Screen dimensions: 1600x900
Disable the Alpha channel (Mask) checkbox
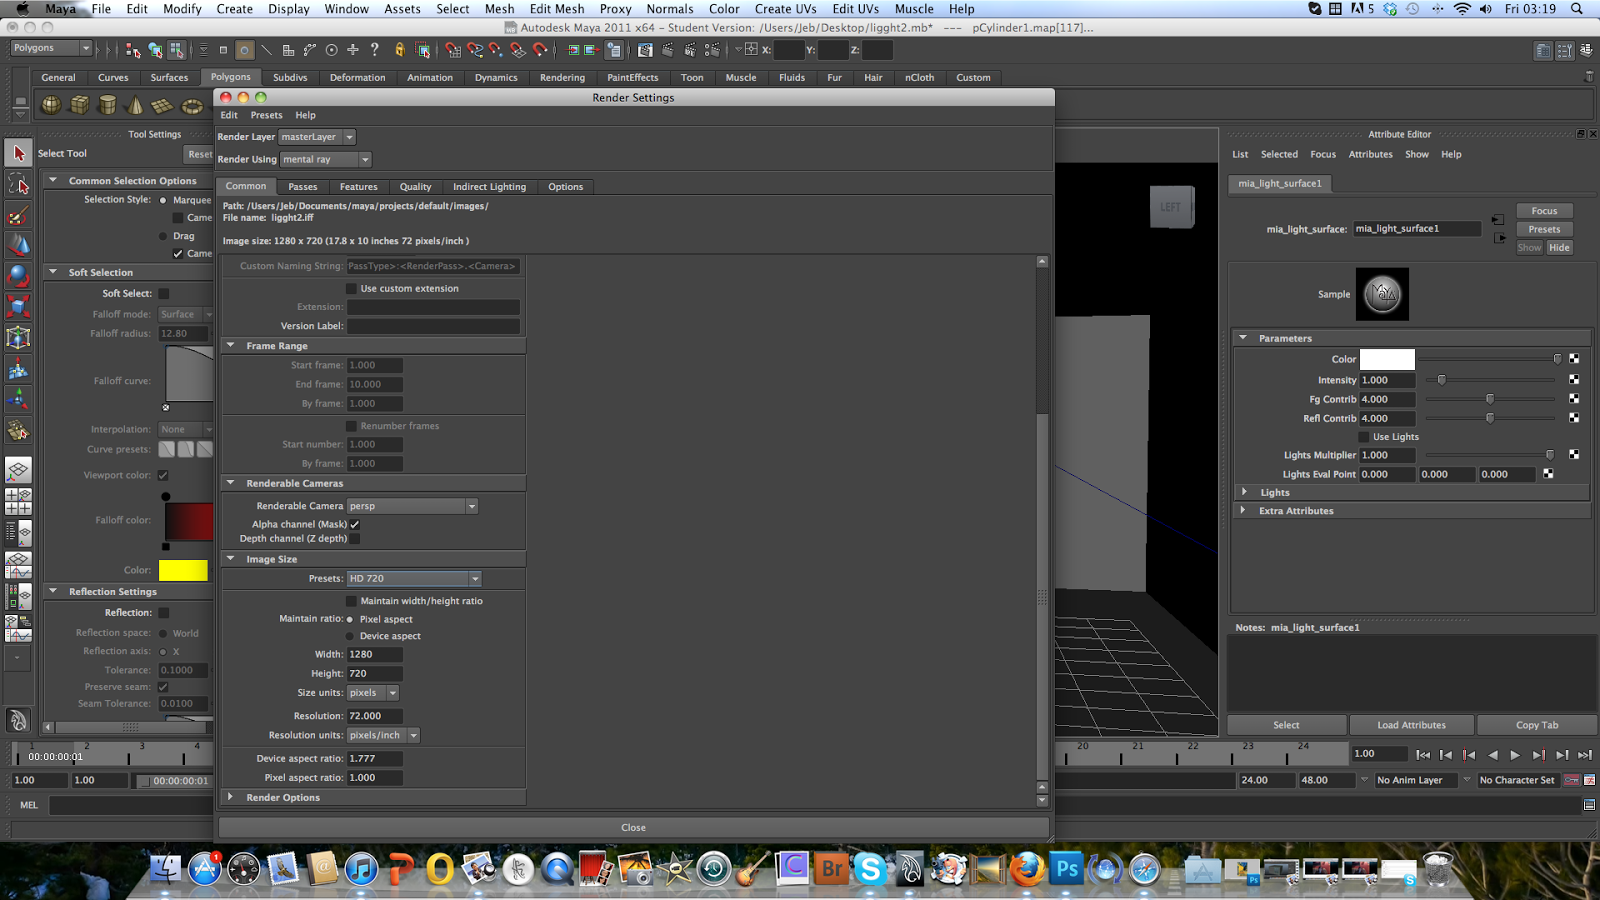tap(355, 524)
